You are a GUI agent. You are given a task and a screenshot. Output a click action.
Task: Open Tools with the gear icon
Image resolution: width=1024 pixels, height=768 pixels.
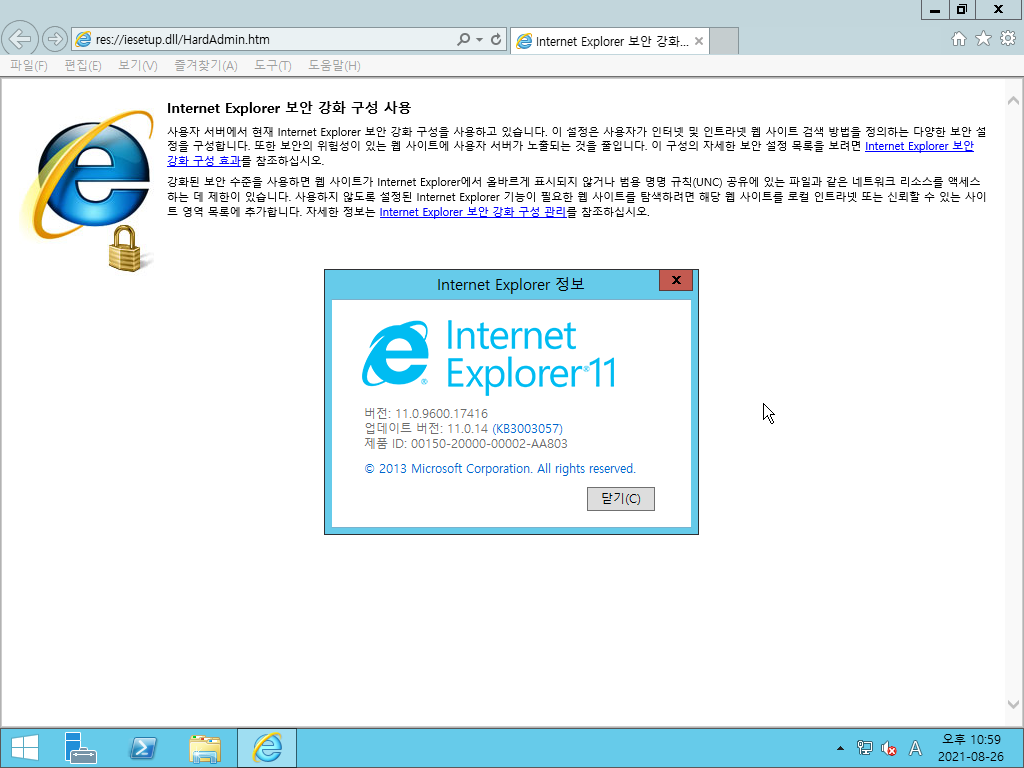(x=1008, y=39)
